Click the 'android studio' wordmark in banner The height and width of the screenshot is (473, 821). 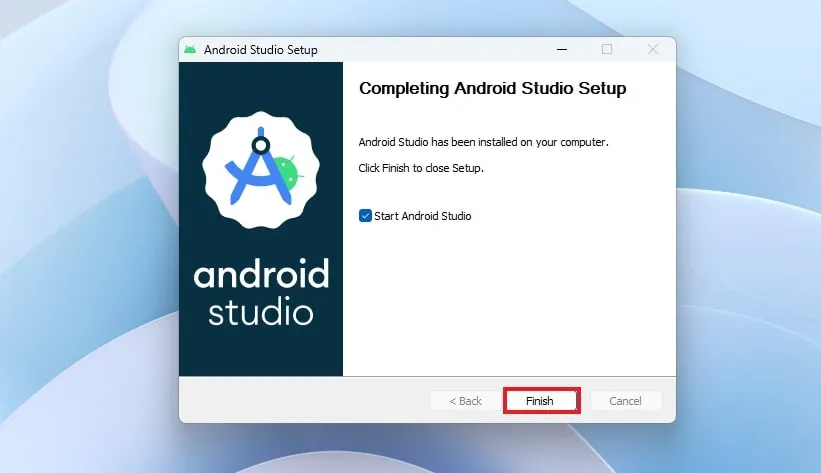261,291
